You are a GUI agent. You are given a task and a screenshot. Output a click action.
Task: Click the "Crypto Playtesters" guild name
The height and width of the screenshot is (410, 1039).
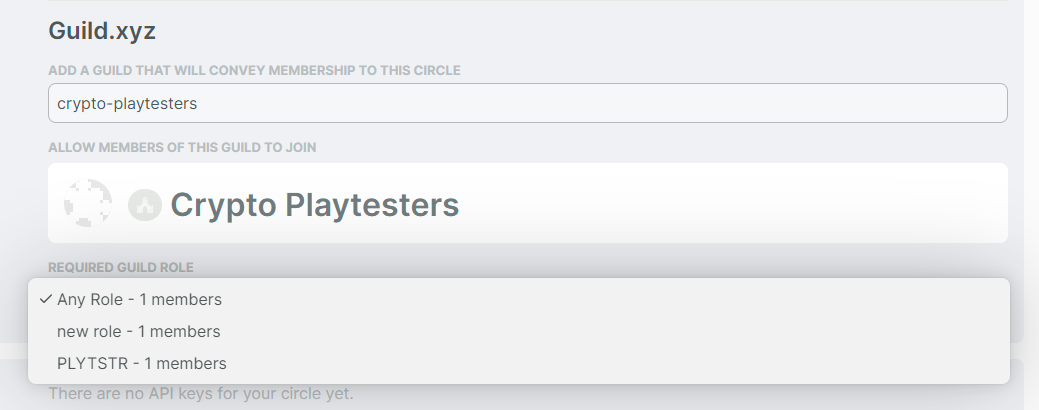pyautogui.click(x=314, y=204)
